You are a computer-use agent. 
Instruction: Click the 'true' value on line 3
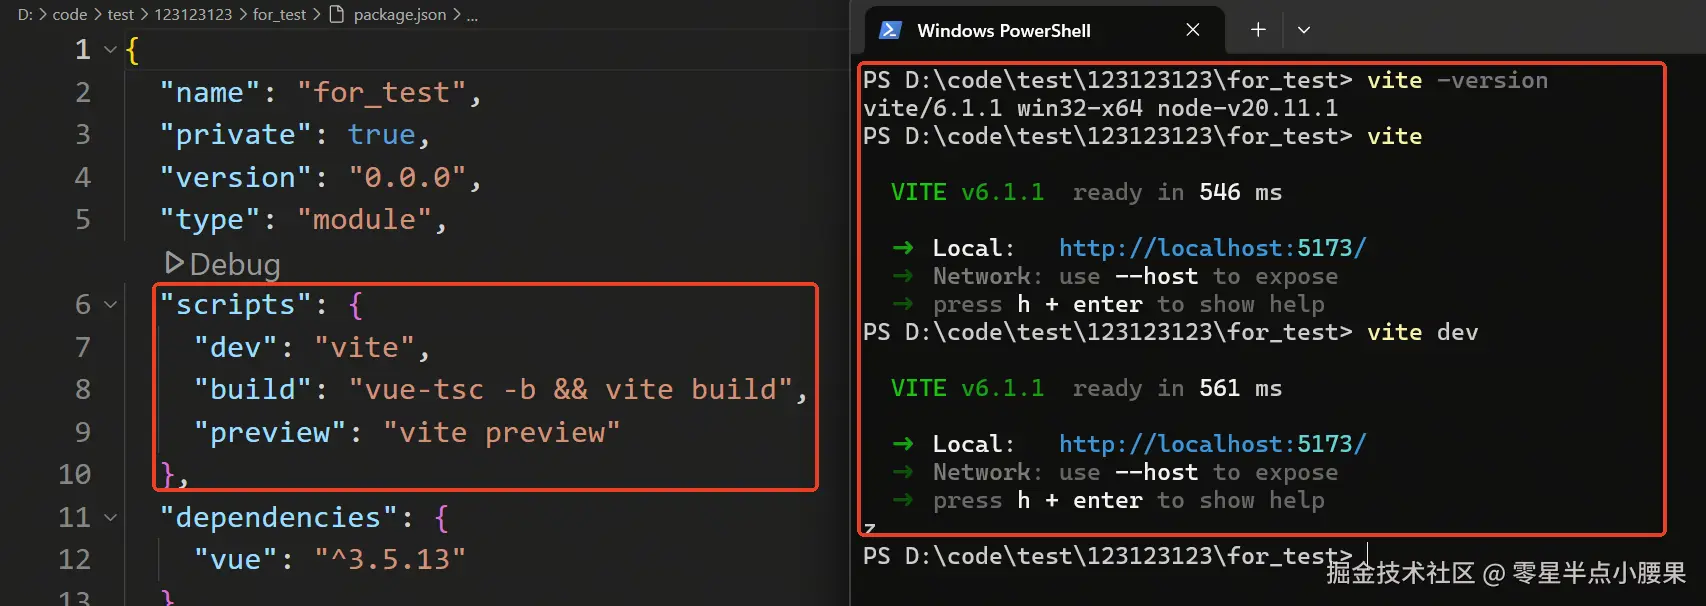(x=381, y=134)
